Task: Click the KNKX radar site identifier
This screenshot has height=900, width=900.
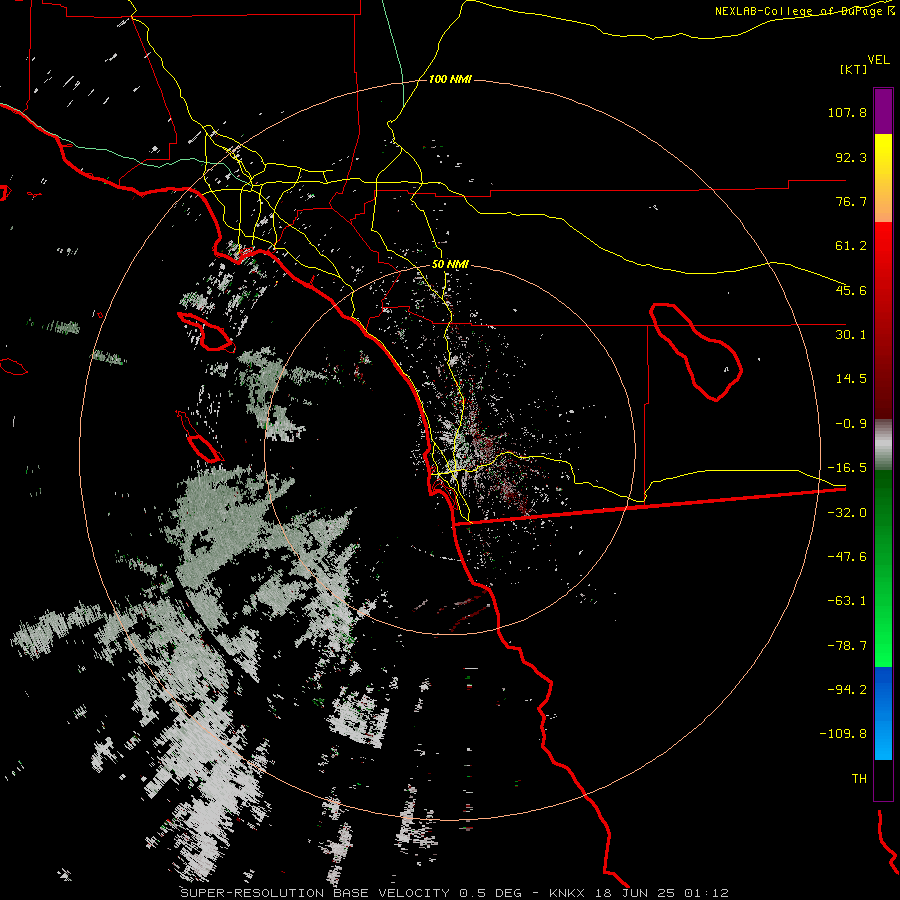Action: [x=567, y=893]
